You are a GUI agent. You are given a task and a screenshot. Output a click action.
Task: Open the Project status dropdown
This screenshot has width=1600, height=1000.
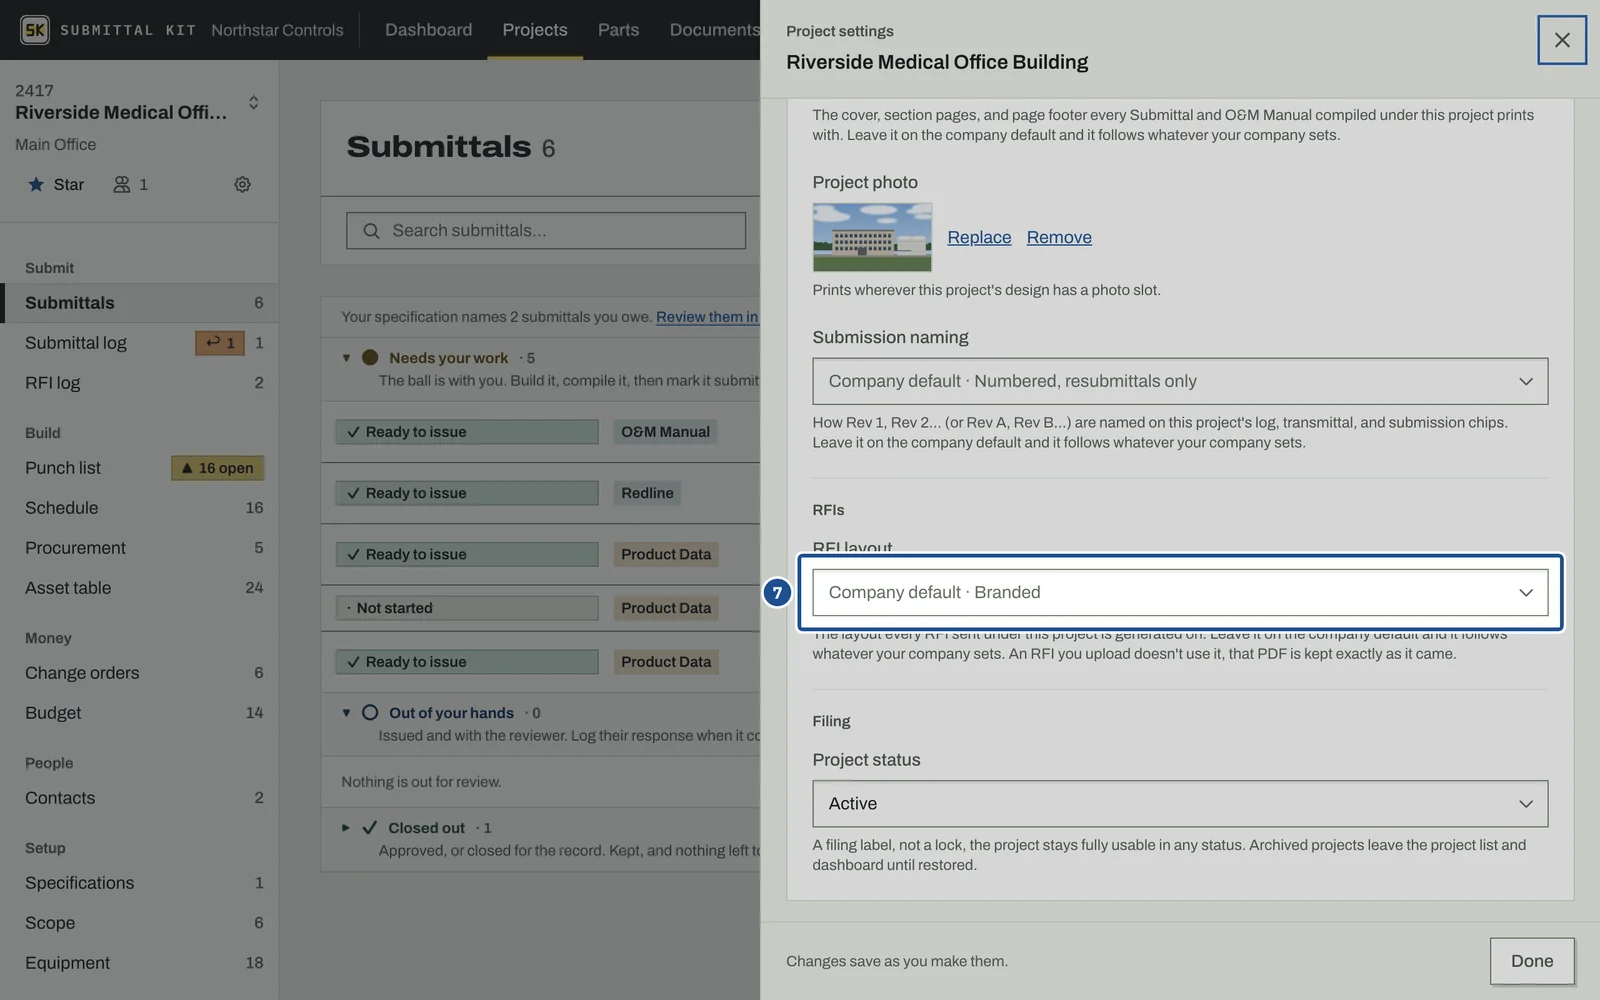coord(1180,803)
